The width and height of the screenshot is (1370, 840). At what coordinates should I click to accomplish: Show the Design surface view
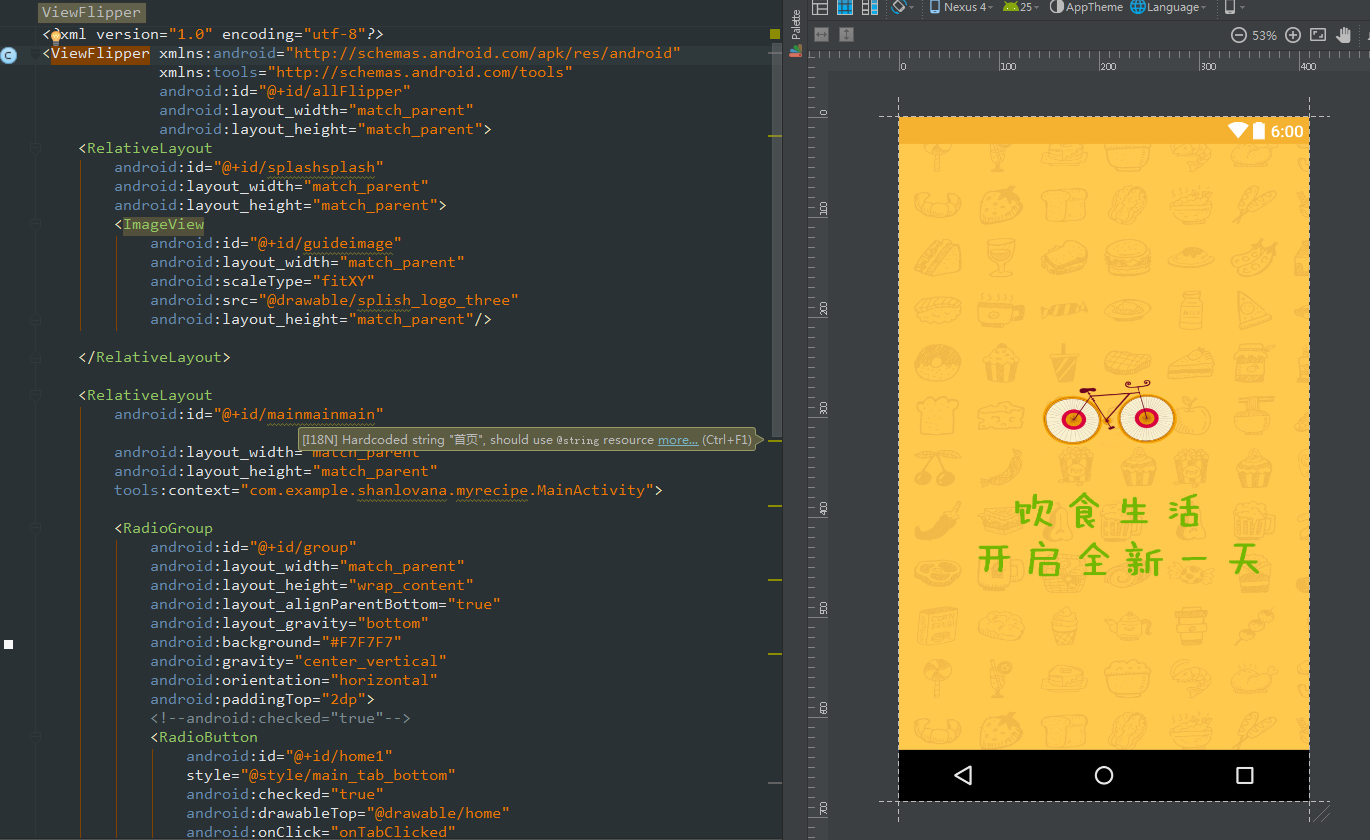820,7
